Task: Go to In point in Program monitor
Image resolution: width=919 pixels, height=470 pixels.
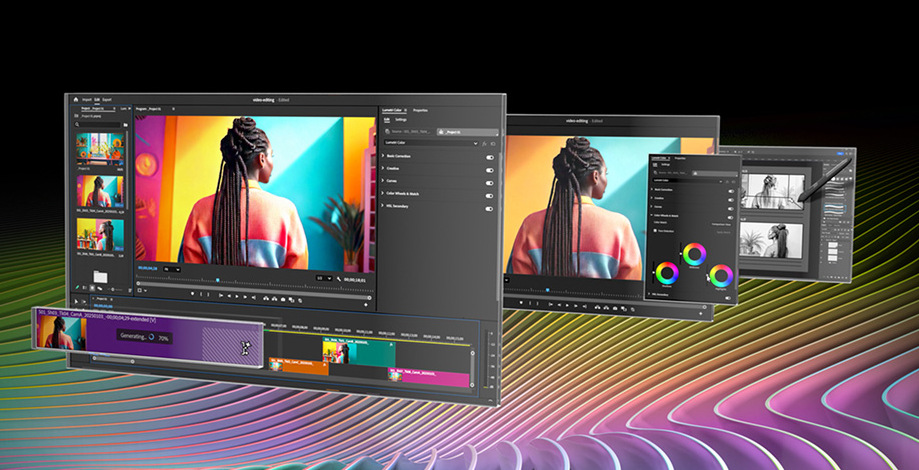Action: click(x=221, y=295)
